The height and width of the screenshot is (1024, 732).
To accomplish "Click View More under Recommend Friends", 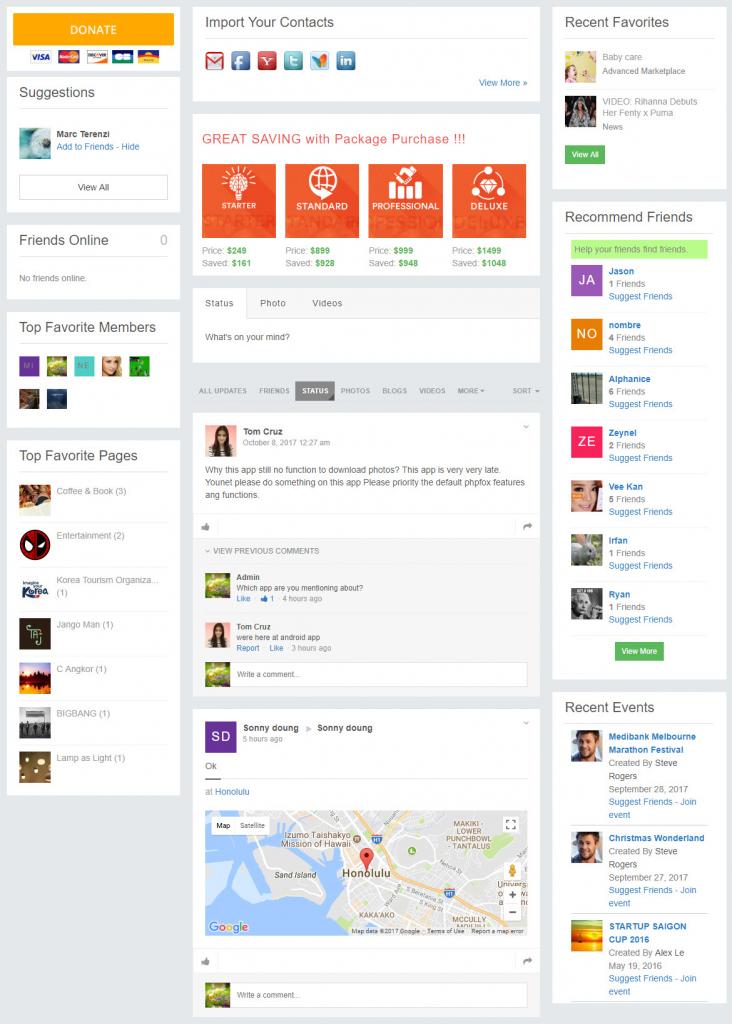I will (639, 651).
